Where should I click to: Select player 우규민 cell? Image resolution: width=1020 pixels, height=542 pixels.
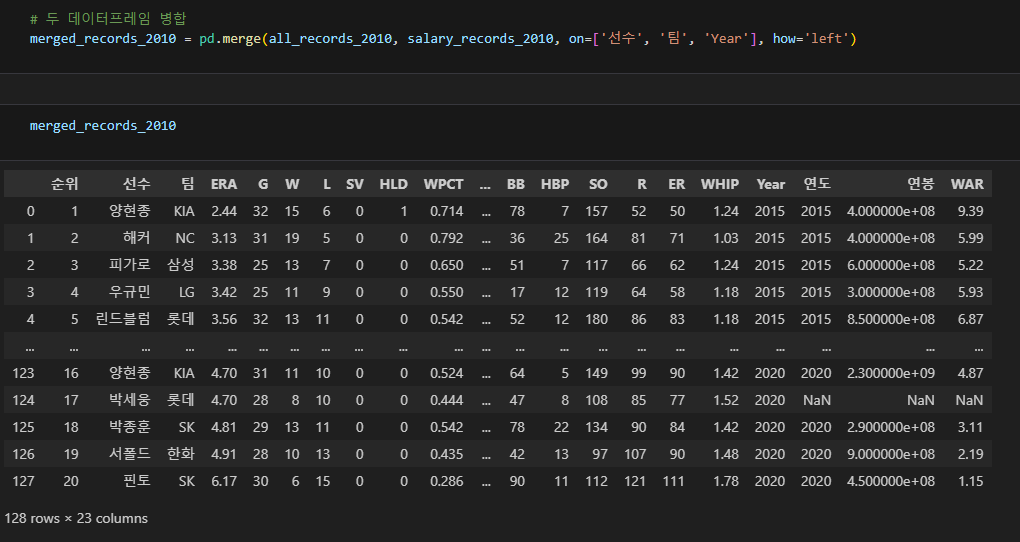129,292
